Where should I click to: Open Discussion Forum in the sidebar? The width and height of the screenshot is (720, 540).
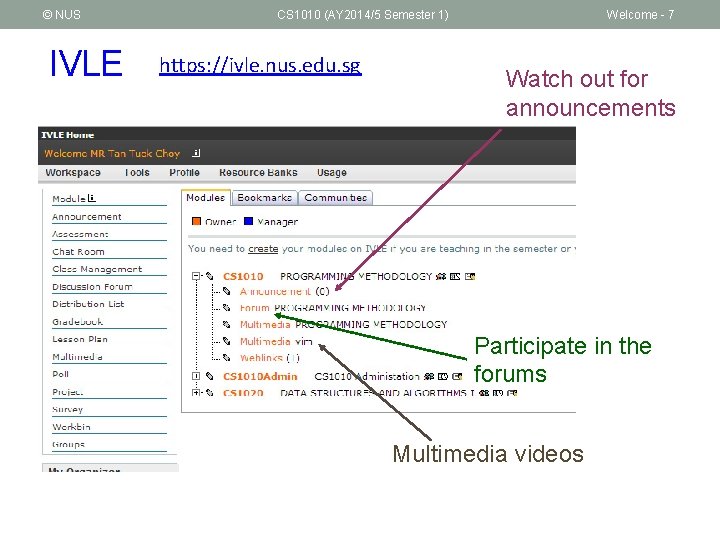[92, 287]
